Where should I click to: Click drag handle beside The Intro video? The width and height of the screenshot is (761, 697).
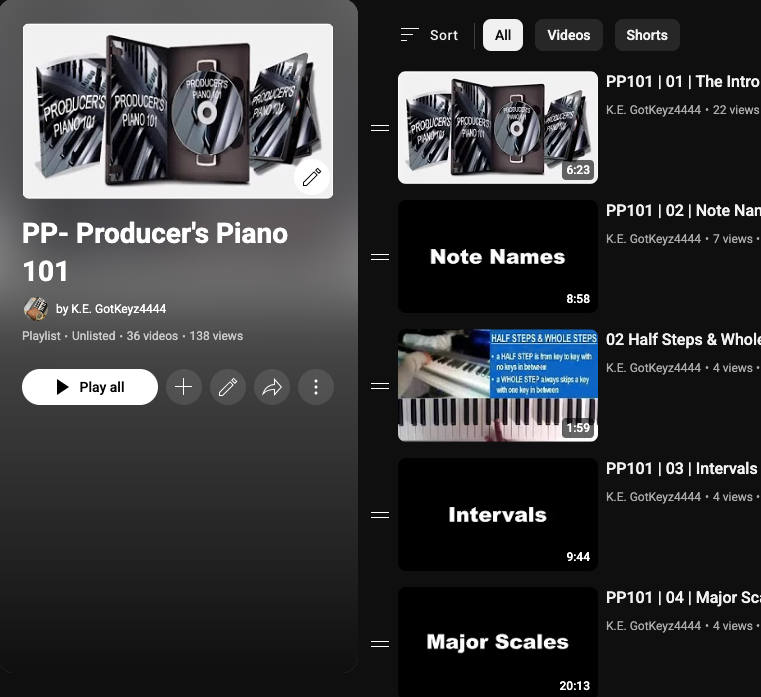[380, 128]
